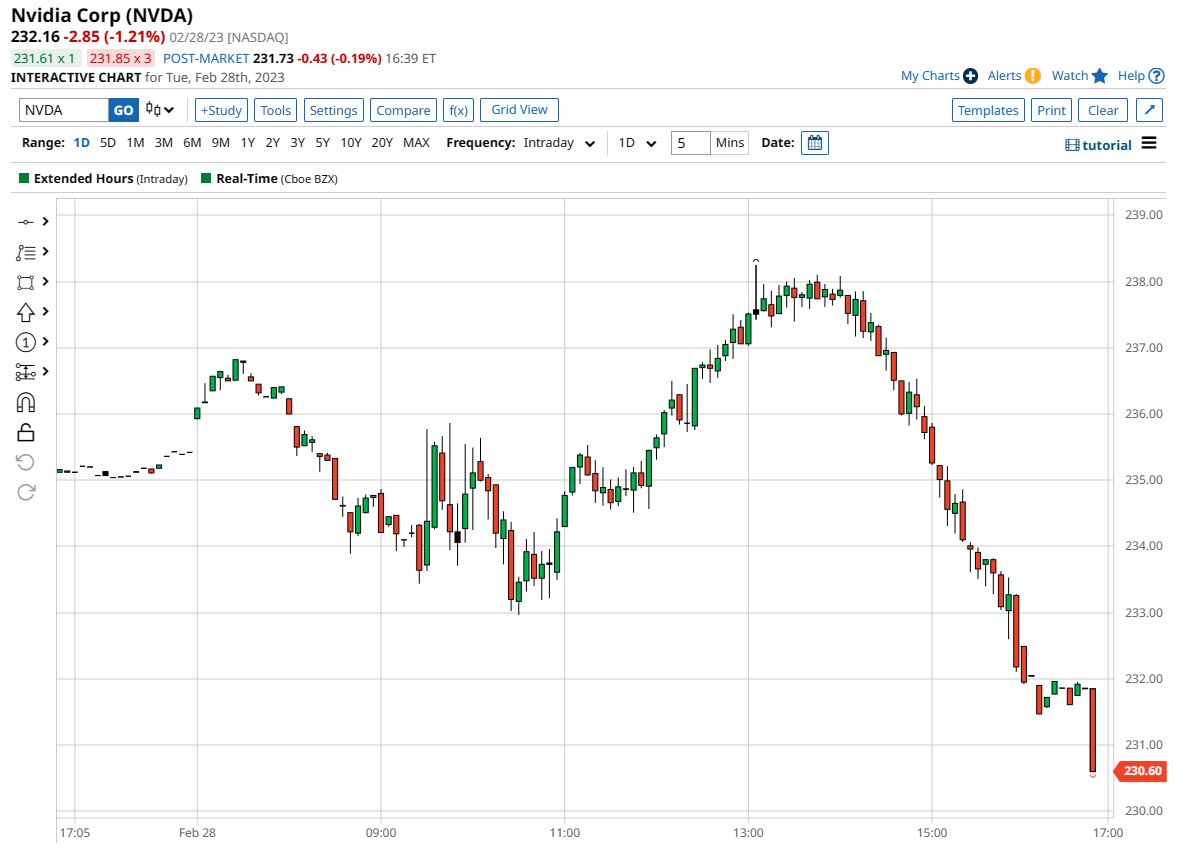1189x854 pixels.
Task: Click the My Charts plus icon
Action: (970, 76)
